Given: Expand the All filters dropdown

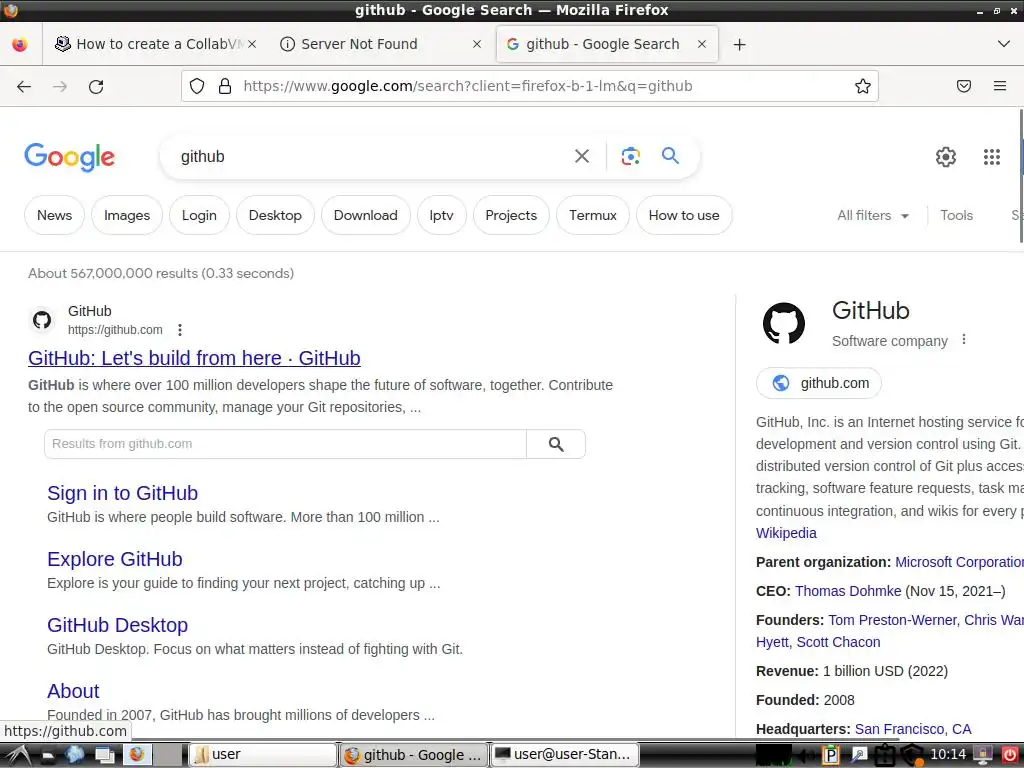Looking at the screenshot, I should [x=873, y=216].
